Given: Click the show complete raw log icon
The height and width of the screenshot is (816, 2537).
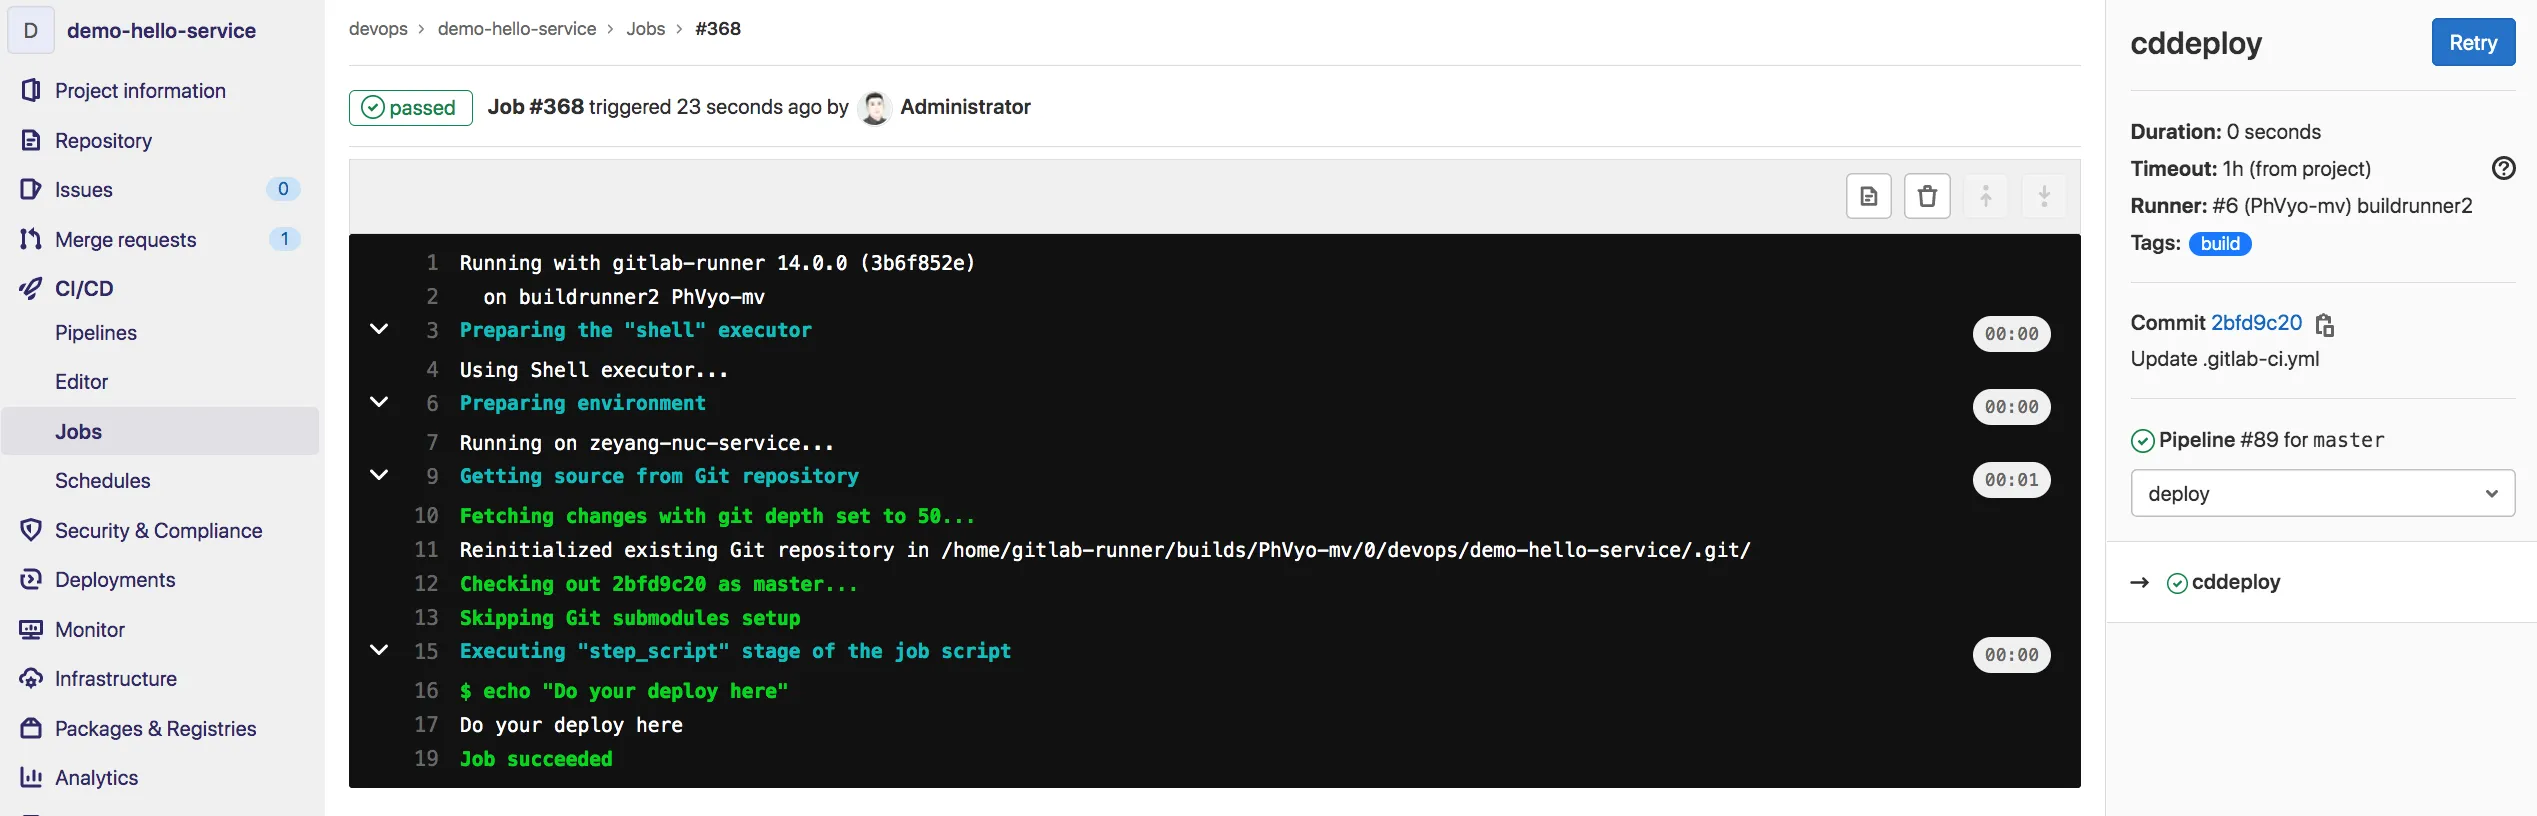Looking at the screenshot, I should 1868,196.
